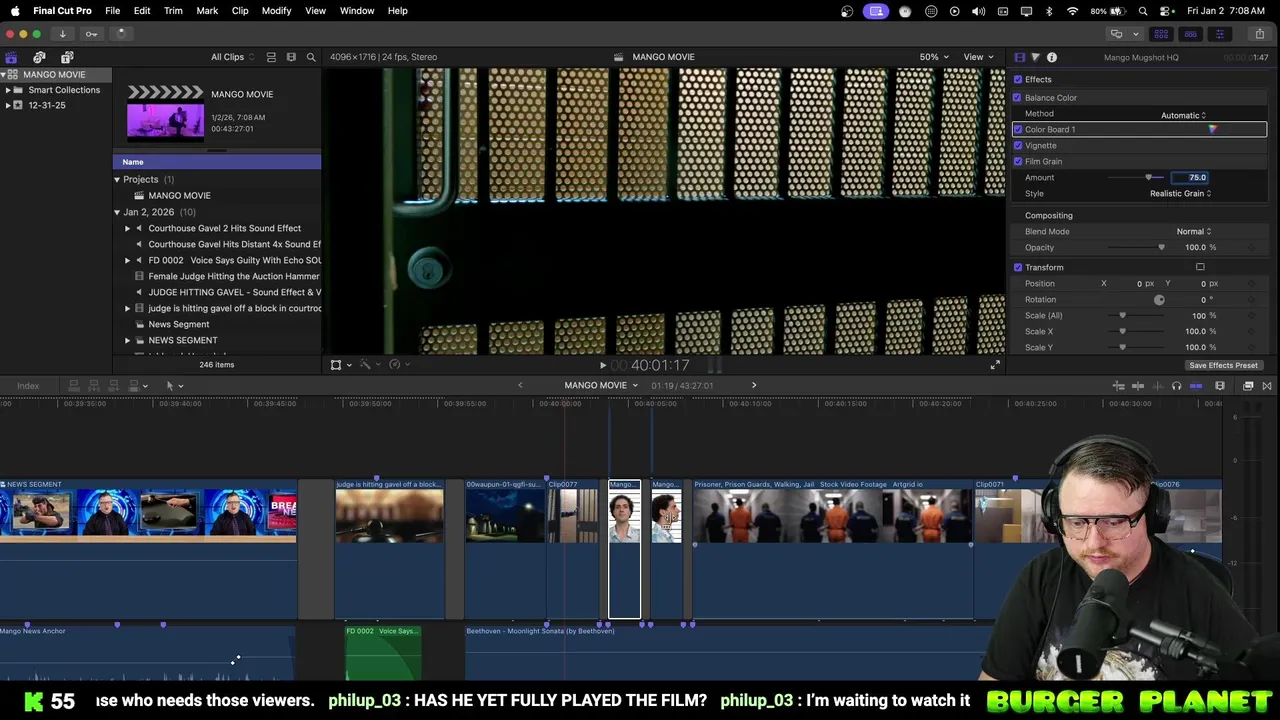This screenshot has height=720, width=1280.
Task: Collapse the Jan 2, 2026 group
Action: click(117, 212)
